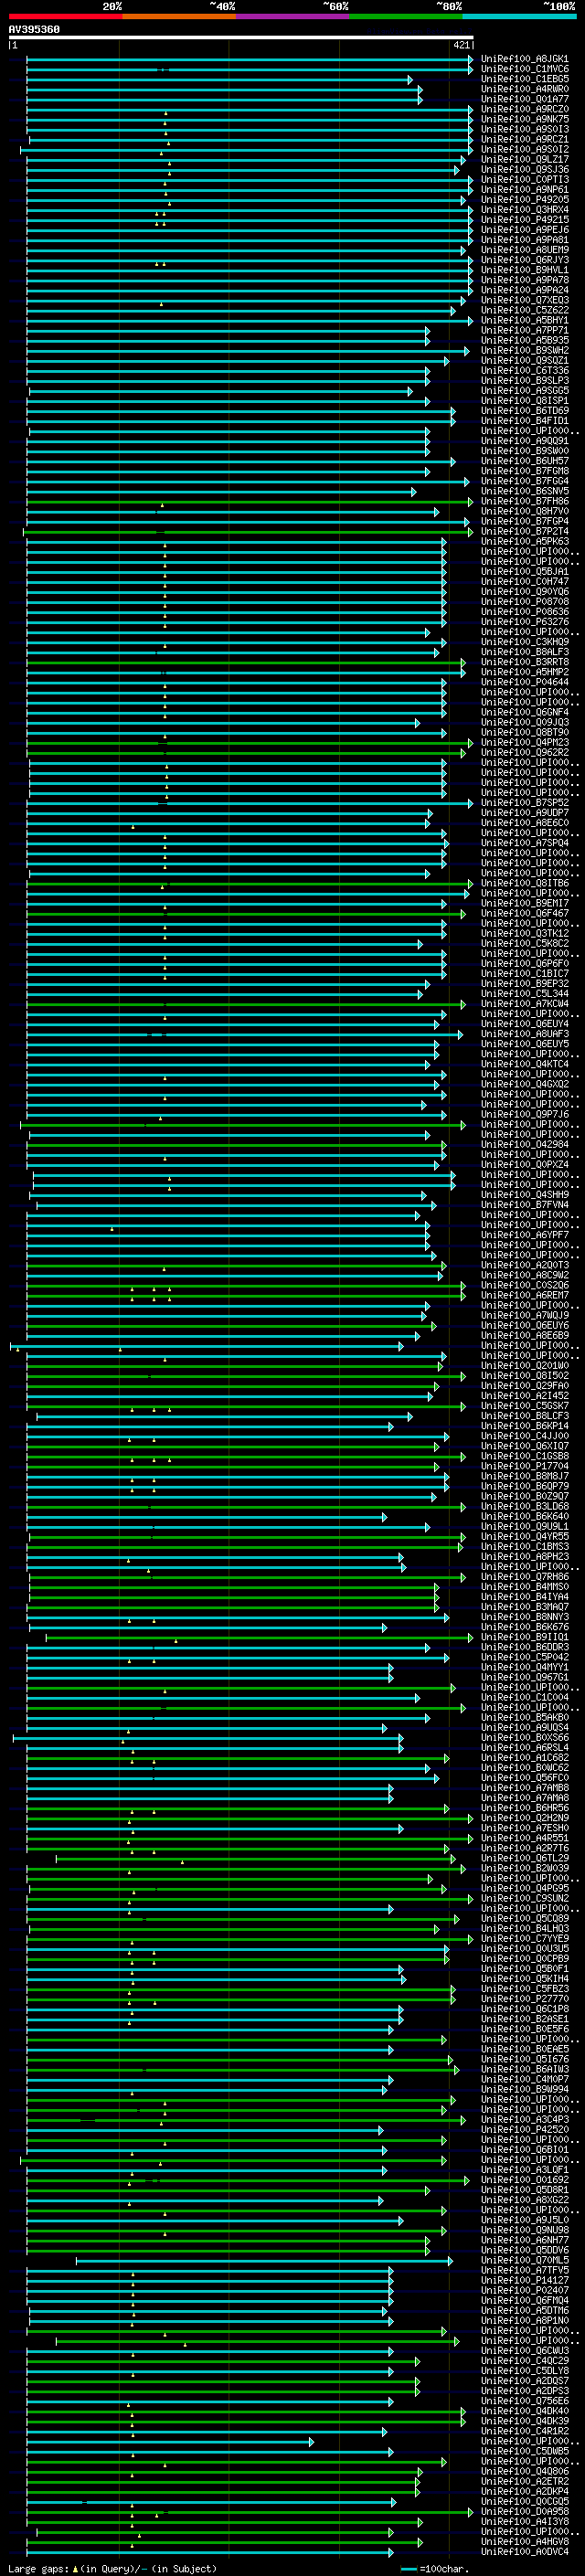
Task: Click hit UniRef100_P49215
Action: pos(525,220)
